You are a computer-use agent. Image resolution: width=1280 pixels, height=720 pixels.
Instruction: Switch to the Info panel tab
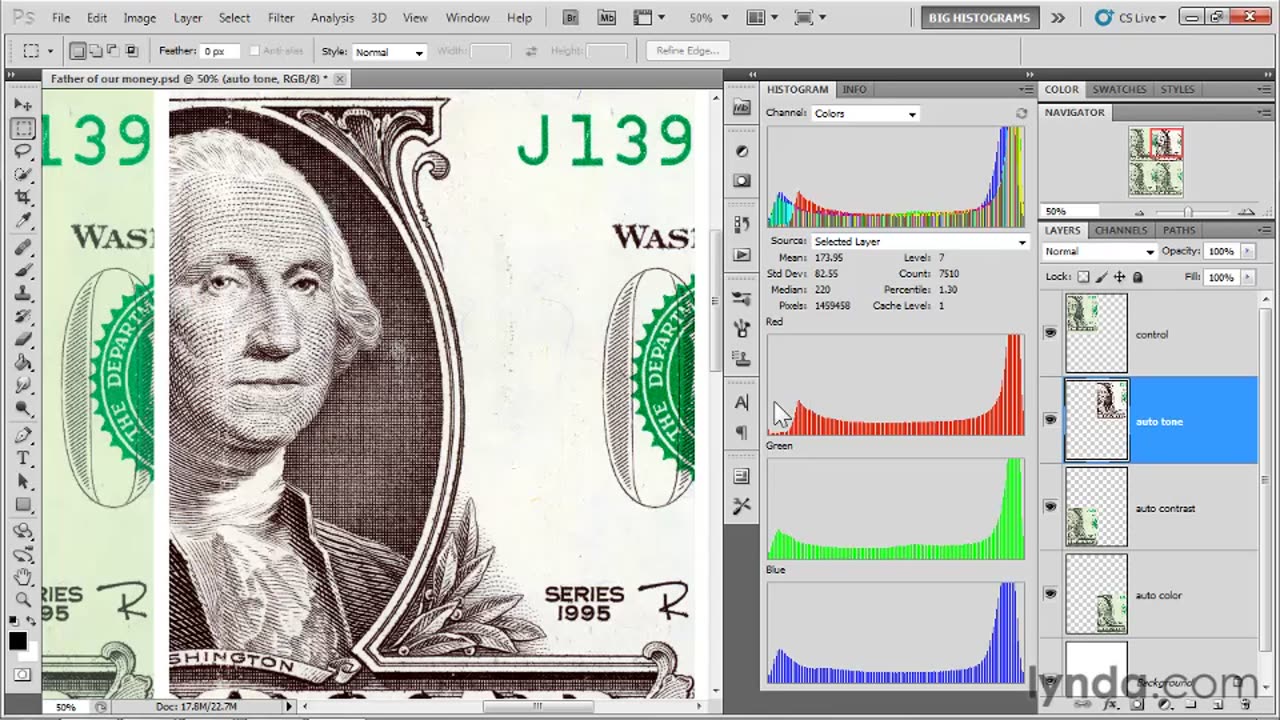[854, 89]
